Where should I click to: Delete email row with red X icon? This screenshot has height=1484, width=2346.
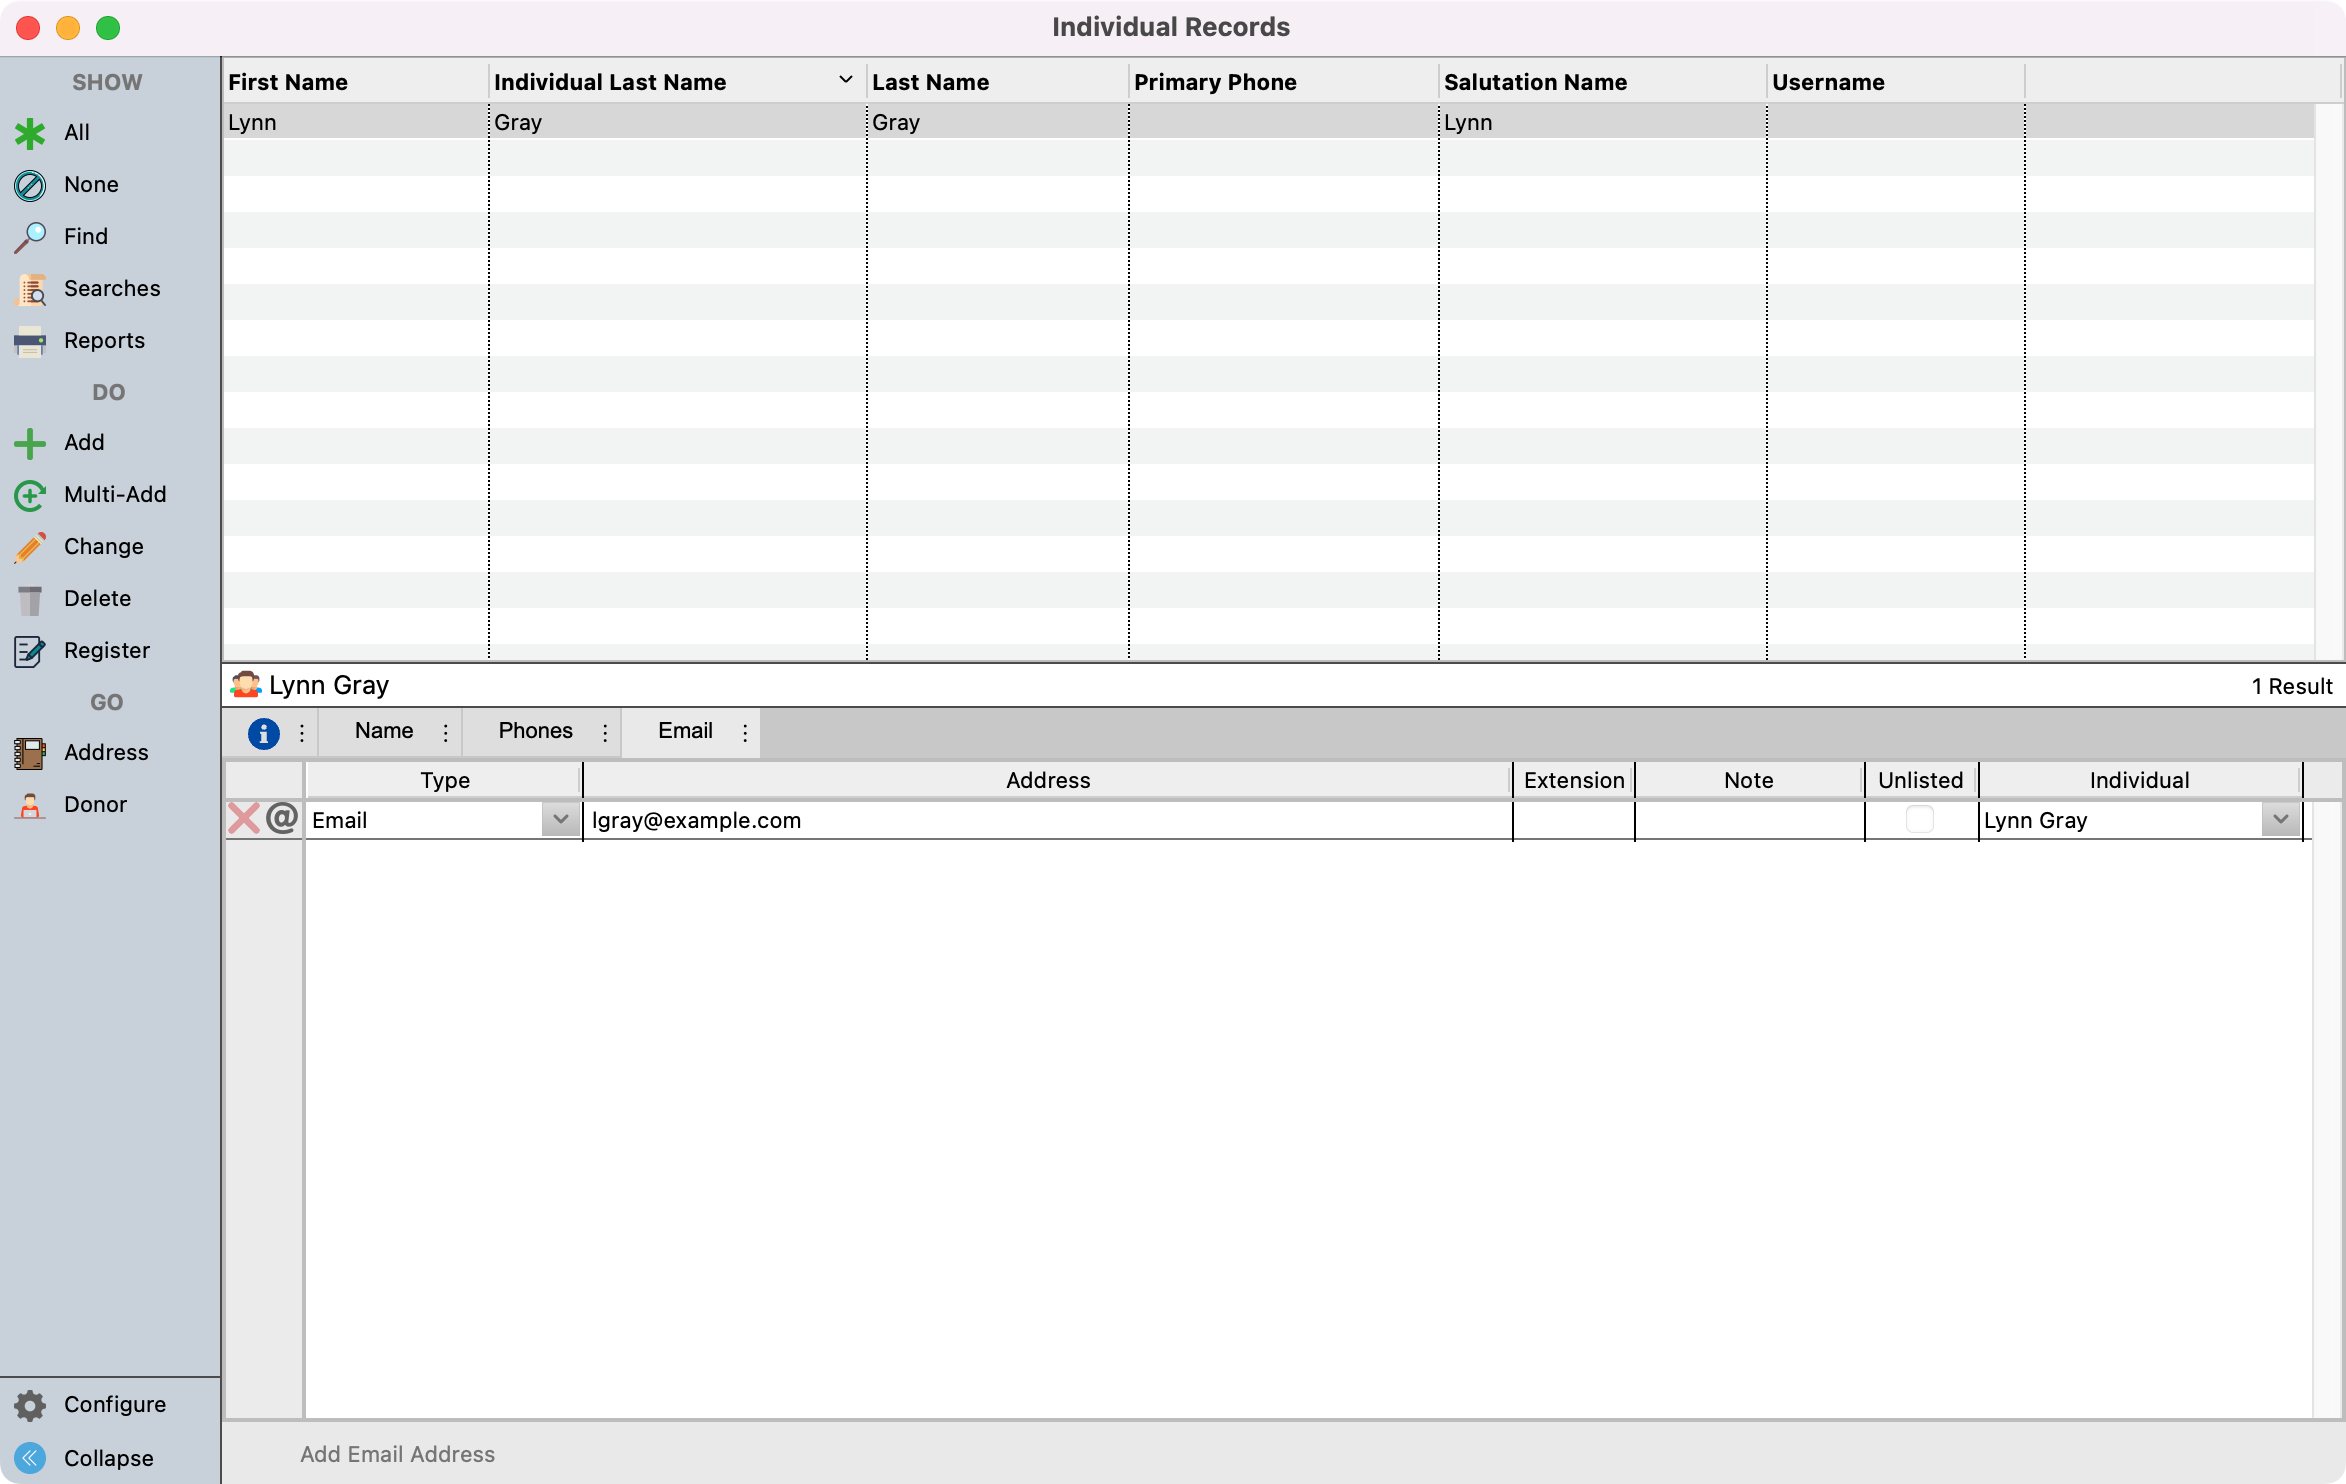[244, 819]
